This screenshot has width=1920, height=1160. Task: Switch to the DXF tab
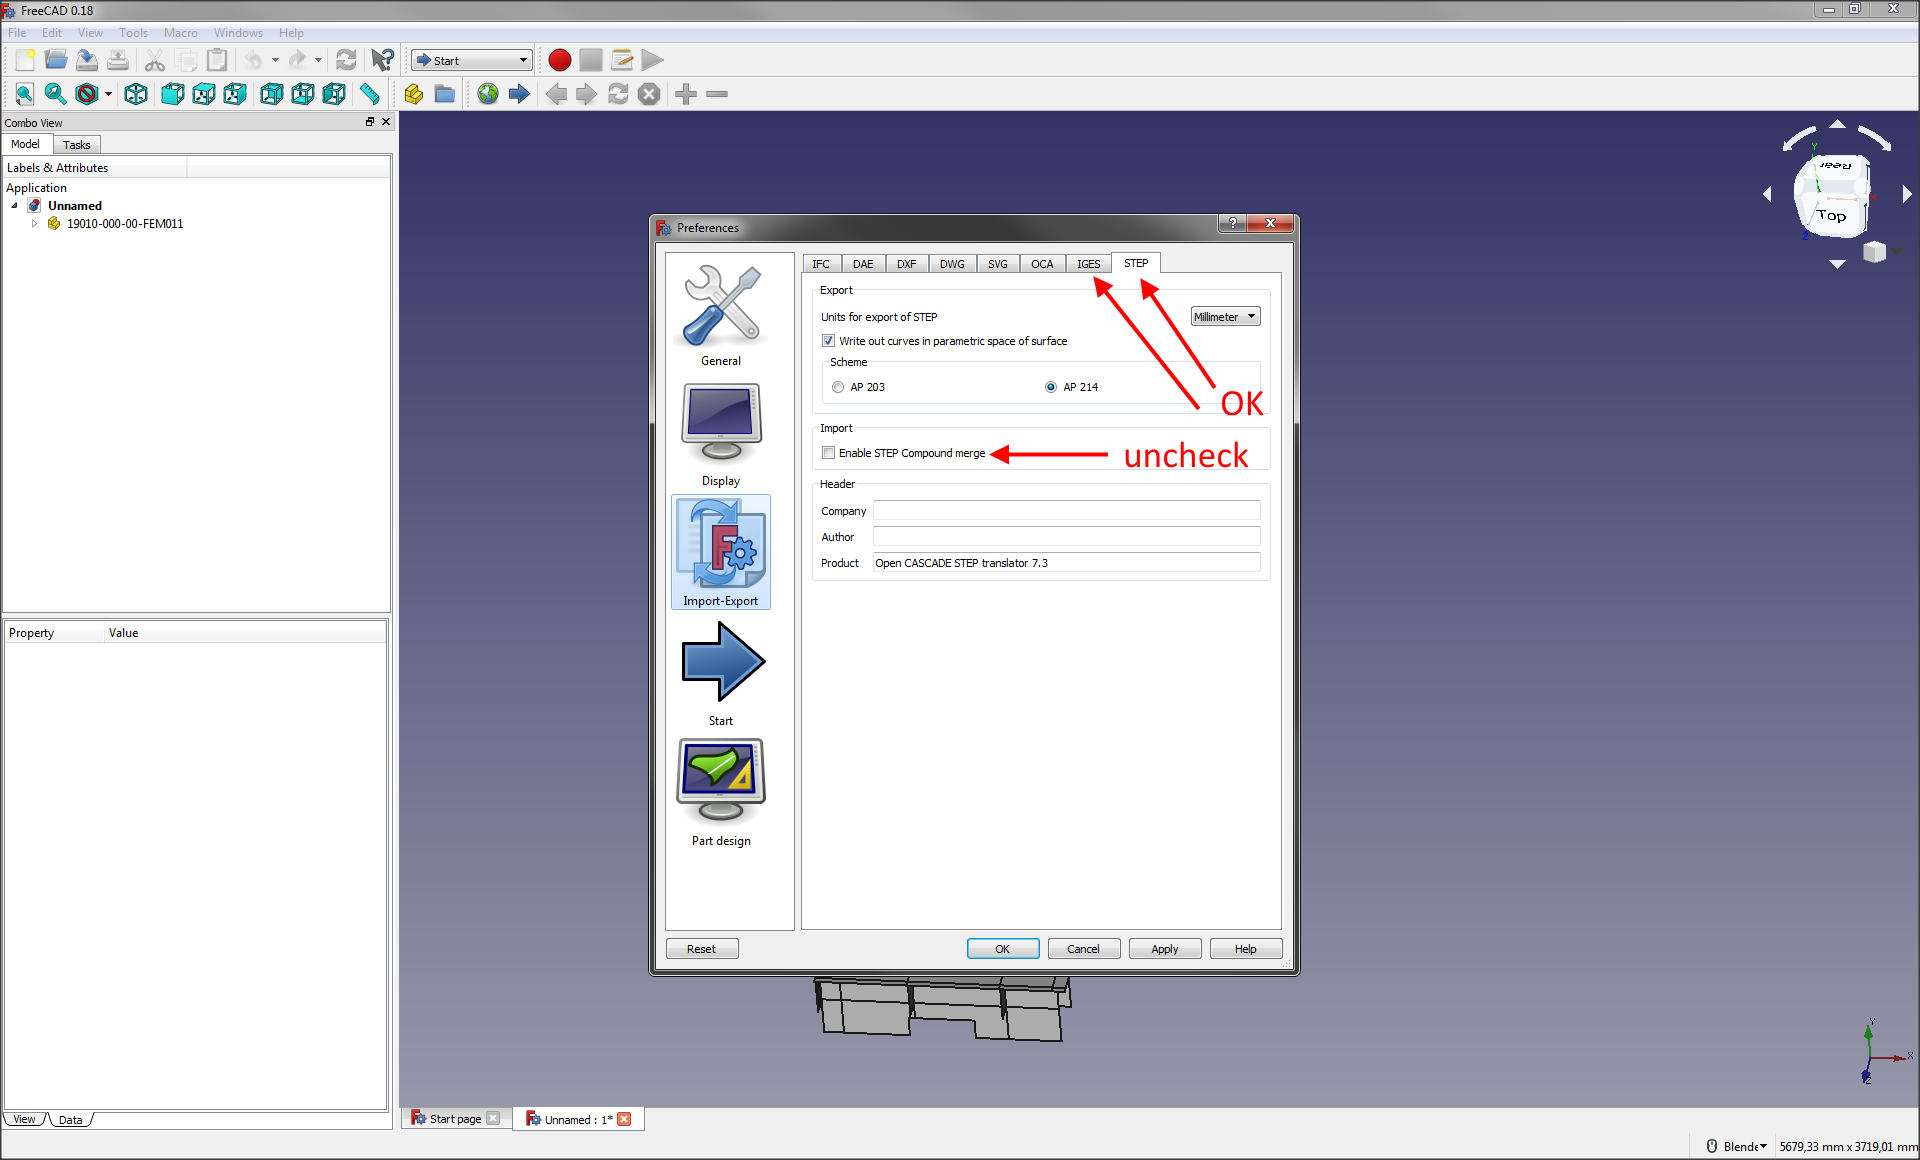click(906, 264)
